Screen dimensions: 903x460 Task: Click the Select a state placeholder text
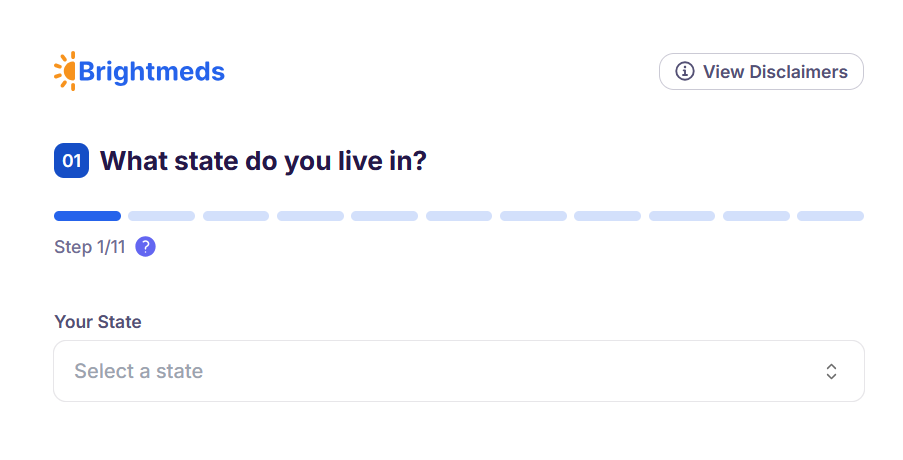point(139,371)
